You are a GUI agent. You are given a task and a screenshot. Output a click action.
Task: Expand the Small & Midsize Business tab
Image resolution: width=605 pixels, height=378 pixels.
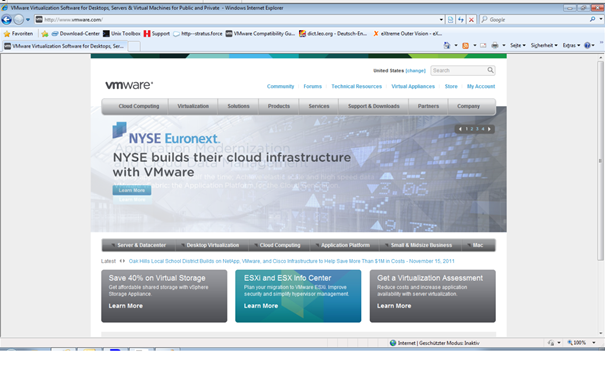(x=421, y=245)
